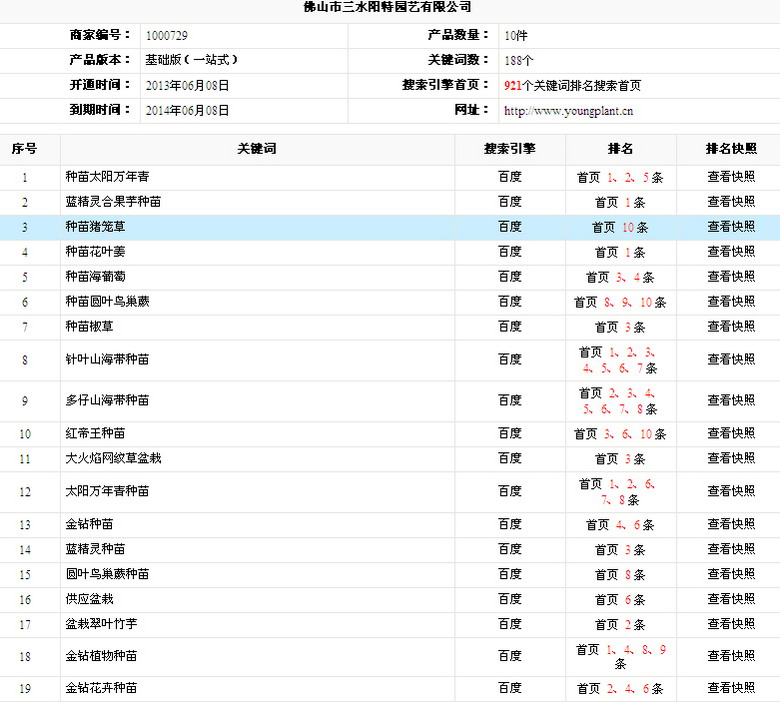The width and height of the screenshot is (780, 702).
Task: Select keyword 红帝王种苗
Action: pos(95,433)
